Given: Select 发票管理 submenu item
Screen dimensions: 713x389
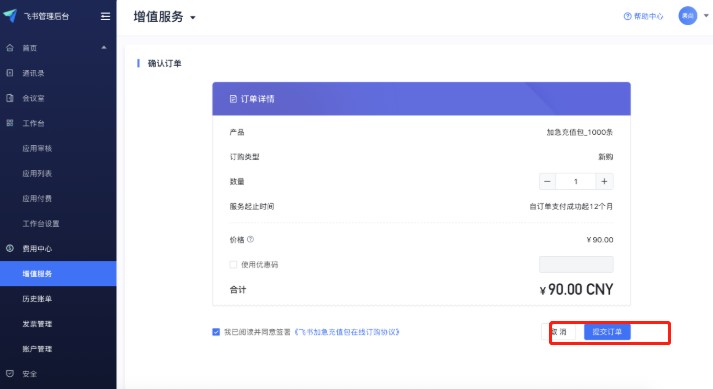Looking at the screenshot, I should tap(37, 323).
